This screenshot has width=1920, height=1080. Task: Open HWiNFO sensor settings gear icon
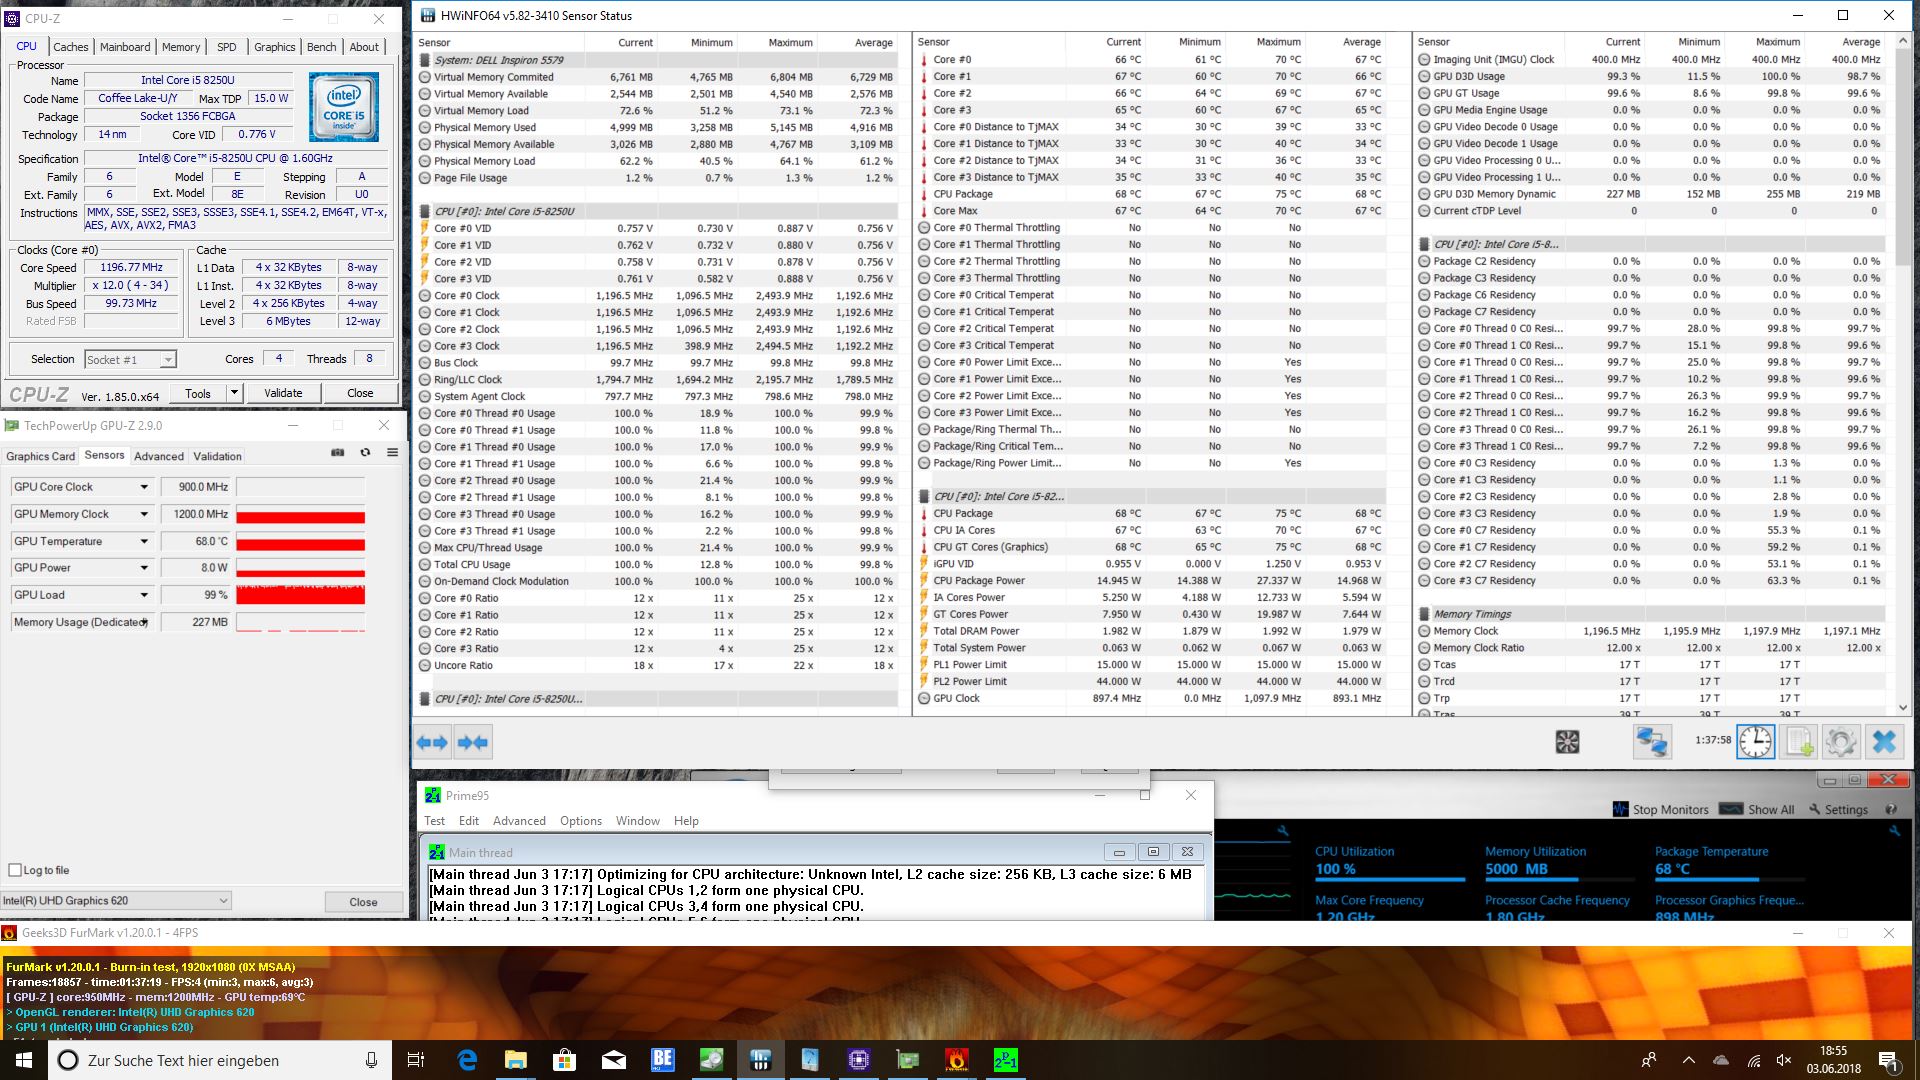tap(1841, 742)
